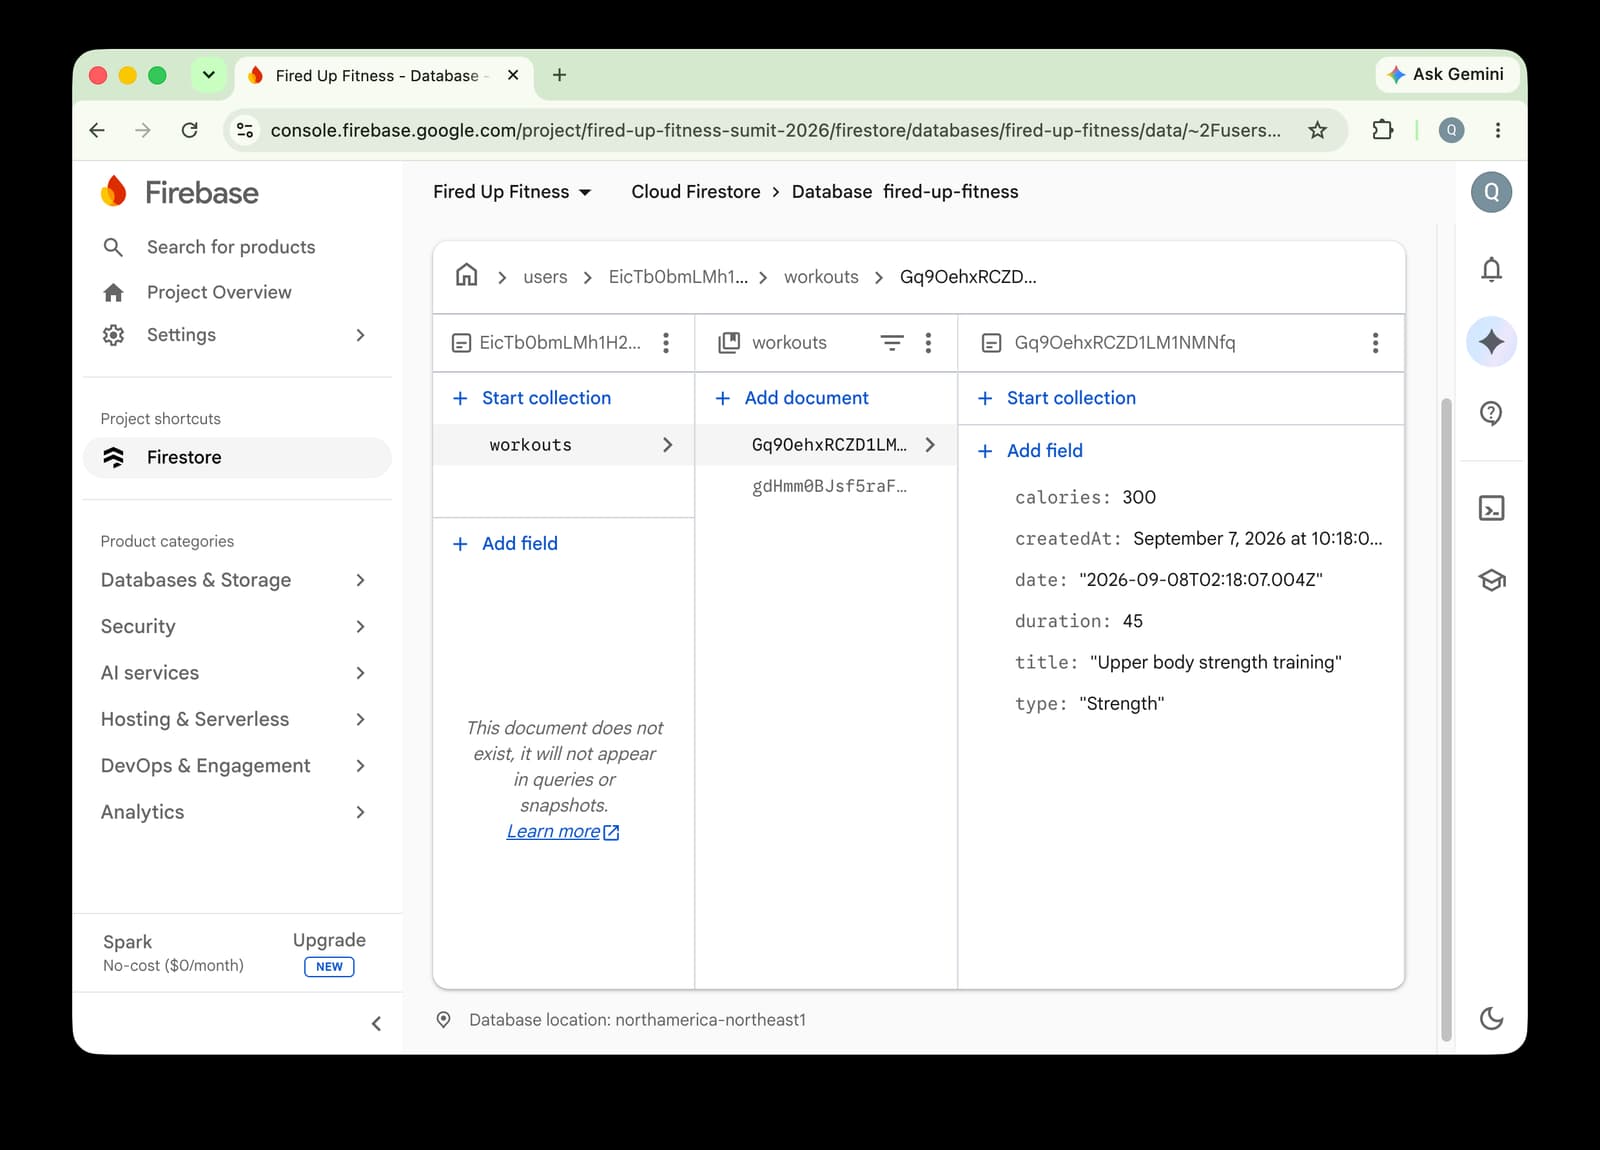Click the page vertical scrollbar
This screenshot has width=1600, height=1150.
(1446, 720)
